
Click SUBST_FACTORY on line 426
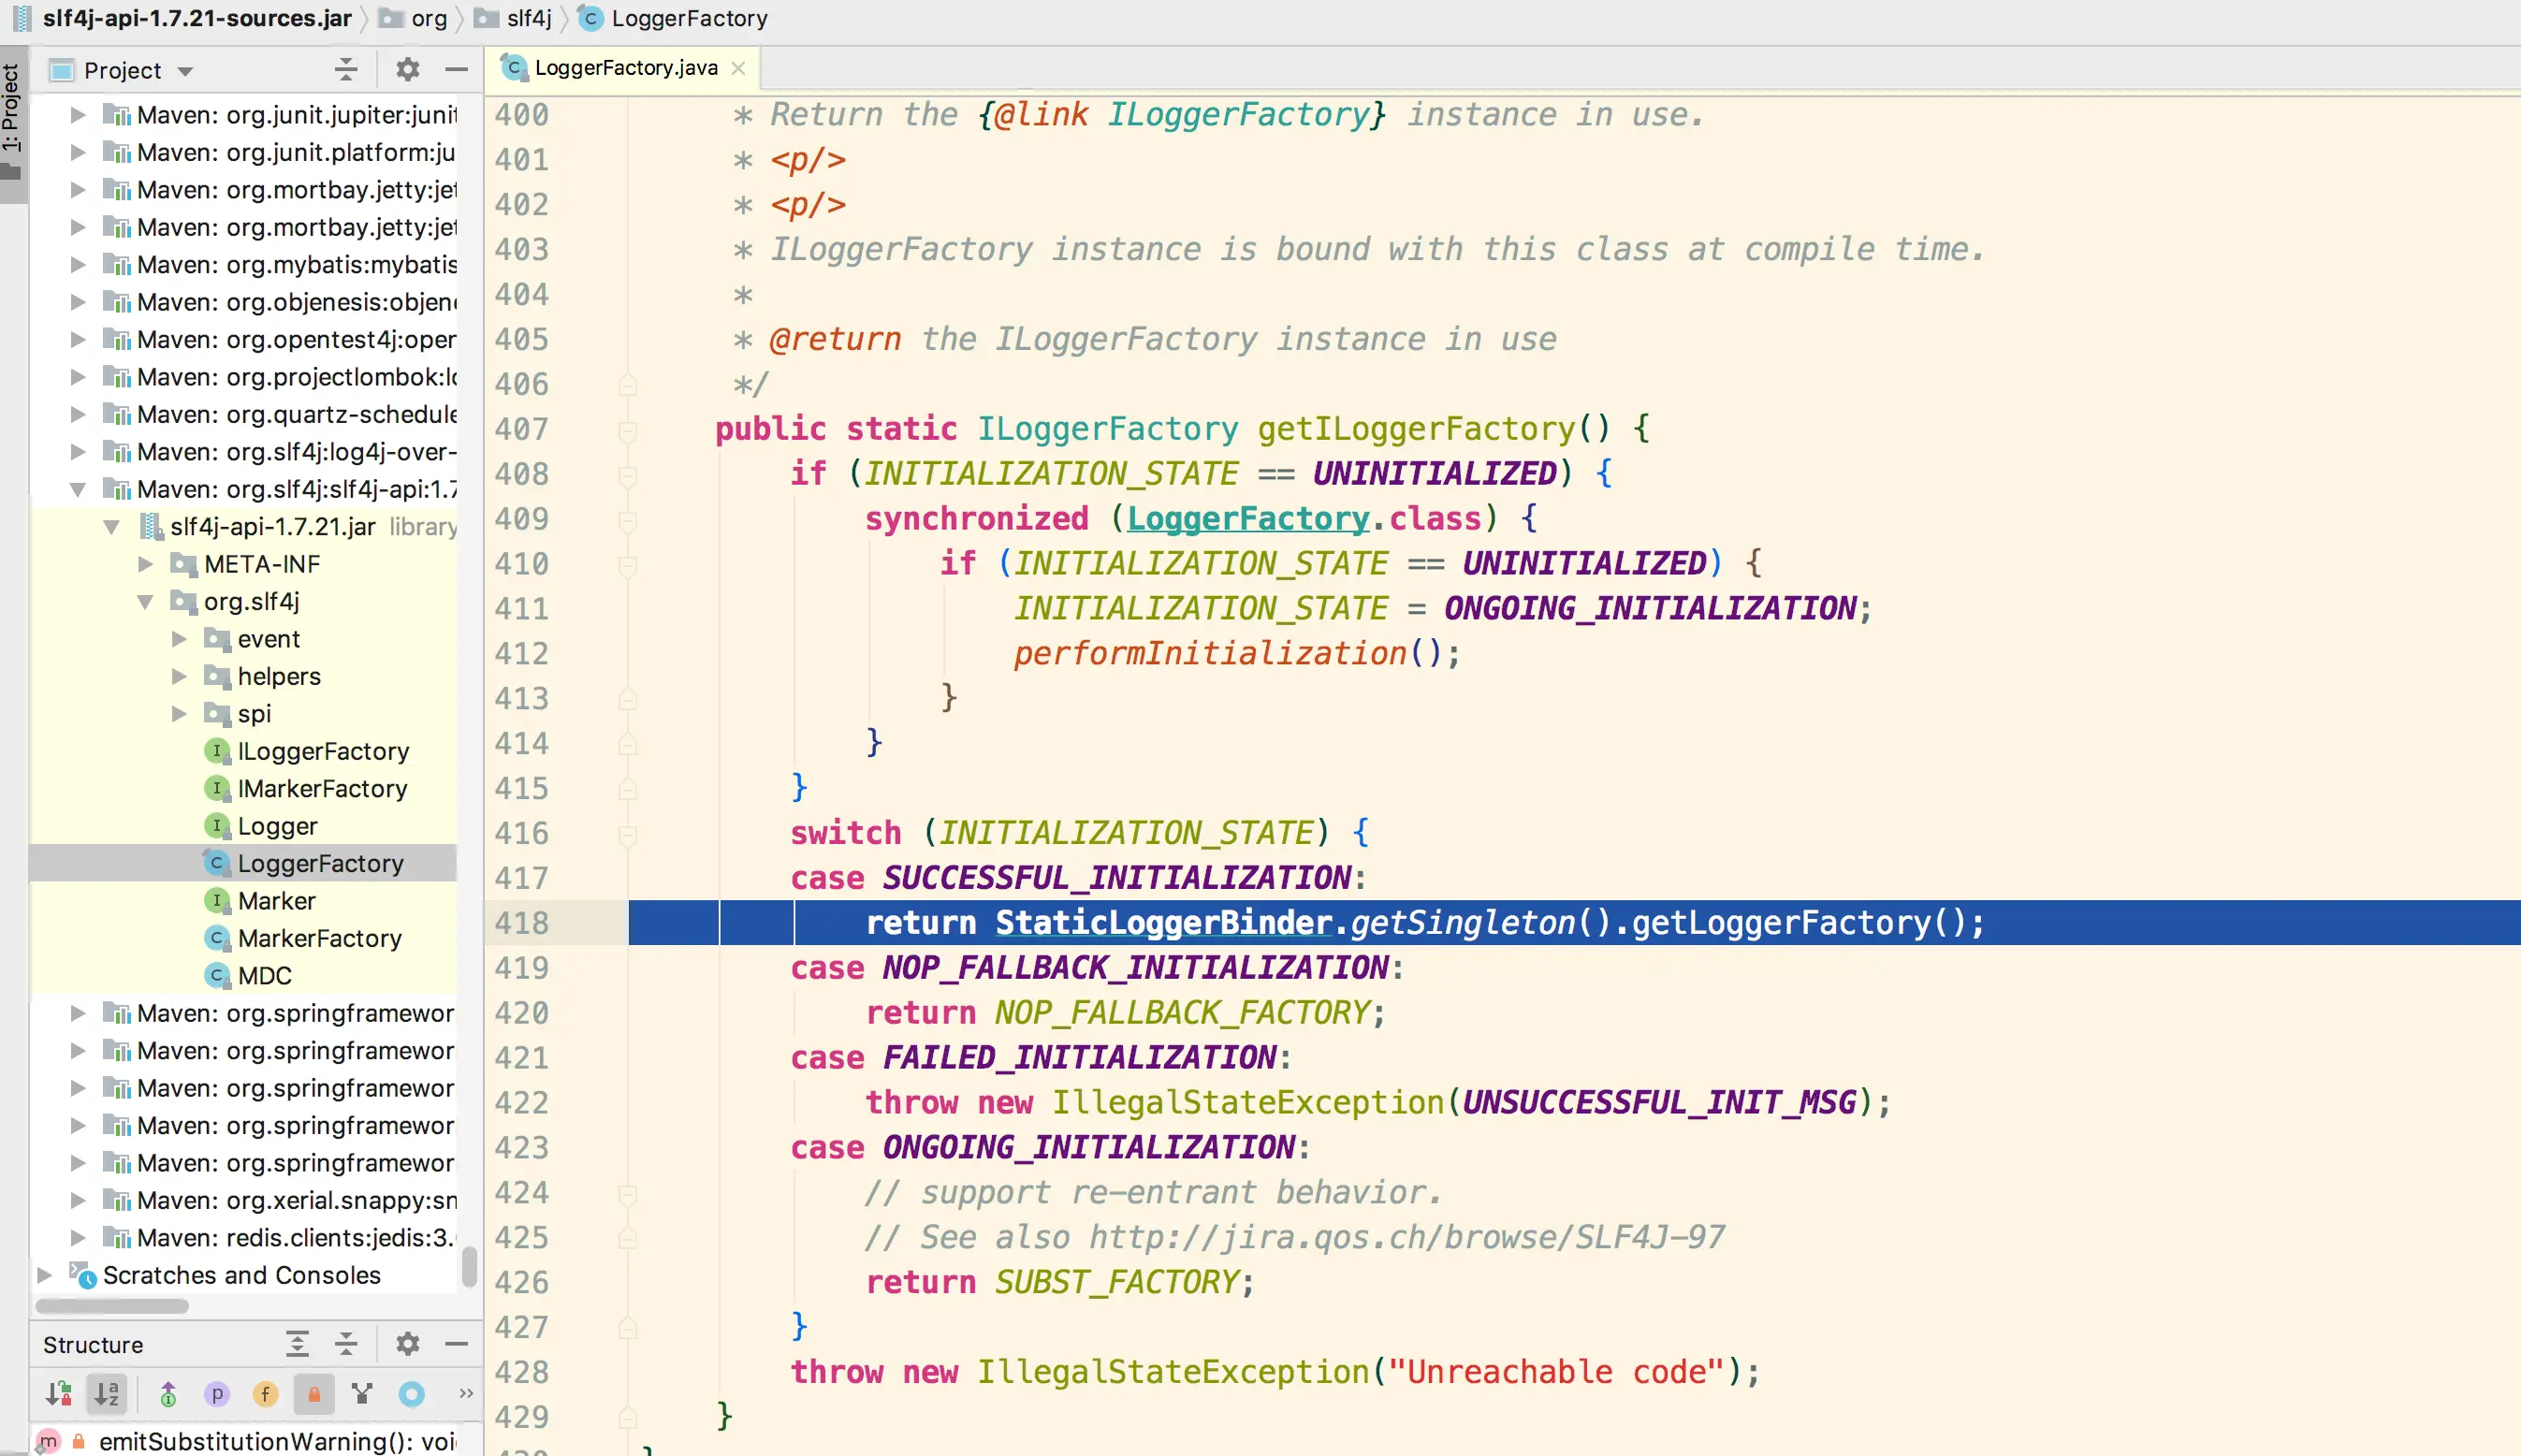point(1117,1283)
